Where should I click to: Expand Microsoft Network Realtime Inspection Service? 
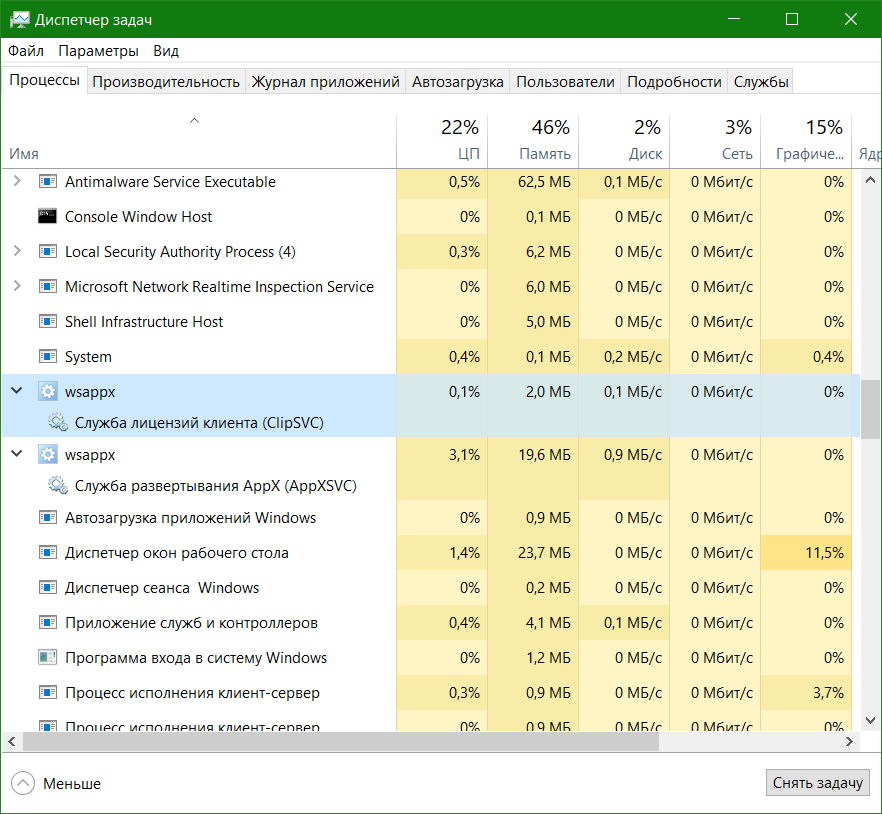17,286
